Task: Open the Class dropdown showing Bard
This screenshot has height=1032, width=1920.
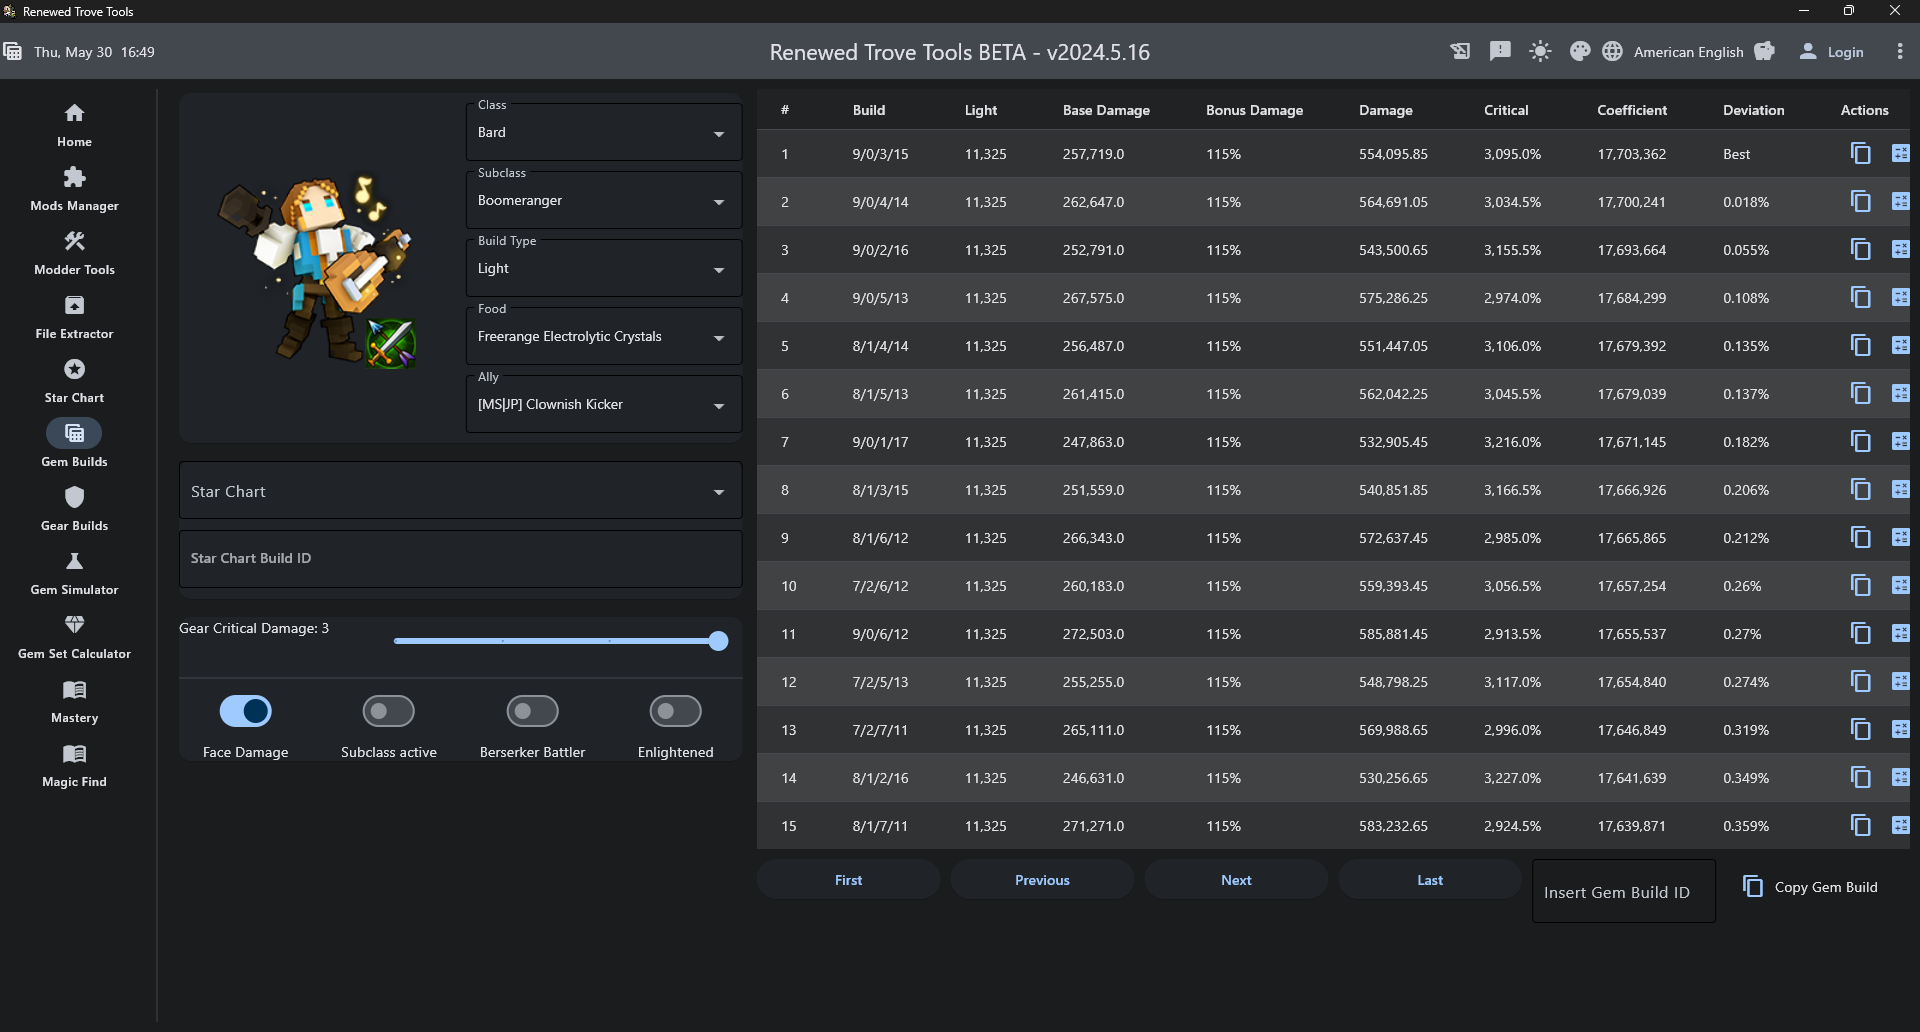Action: coord(603,133)
